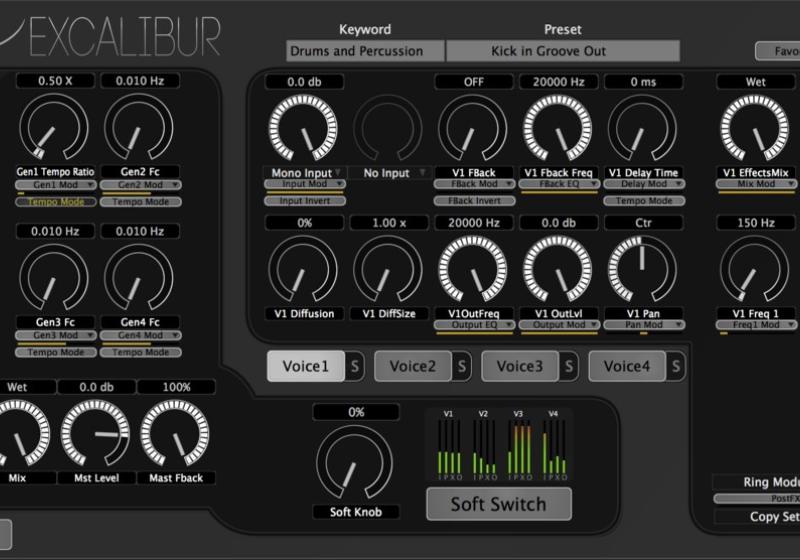Viewport: 800px width, 560px height.
Task: Click the Gen3 Fc knob
Action: (x=54, y=277)
